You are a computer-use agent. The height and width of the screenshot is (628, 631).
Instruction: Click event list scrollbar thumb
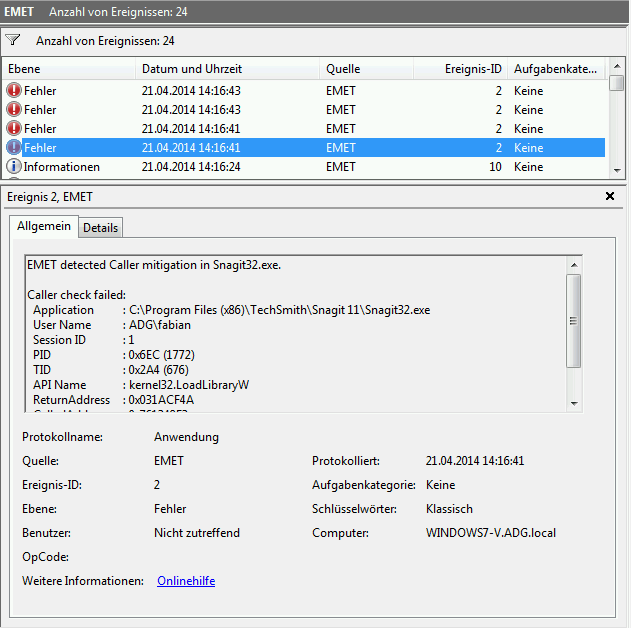617,83
